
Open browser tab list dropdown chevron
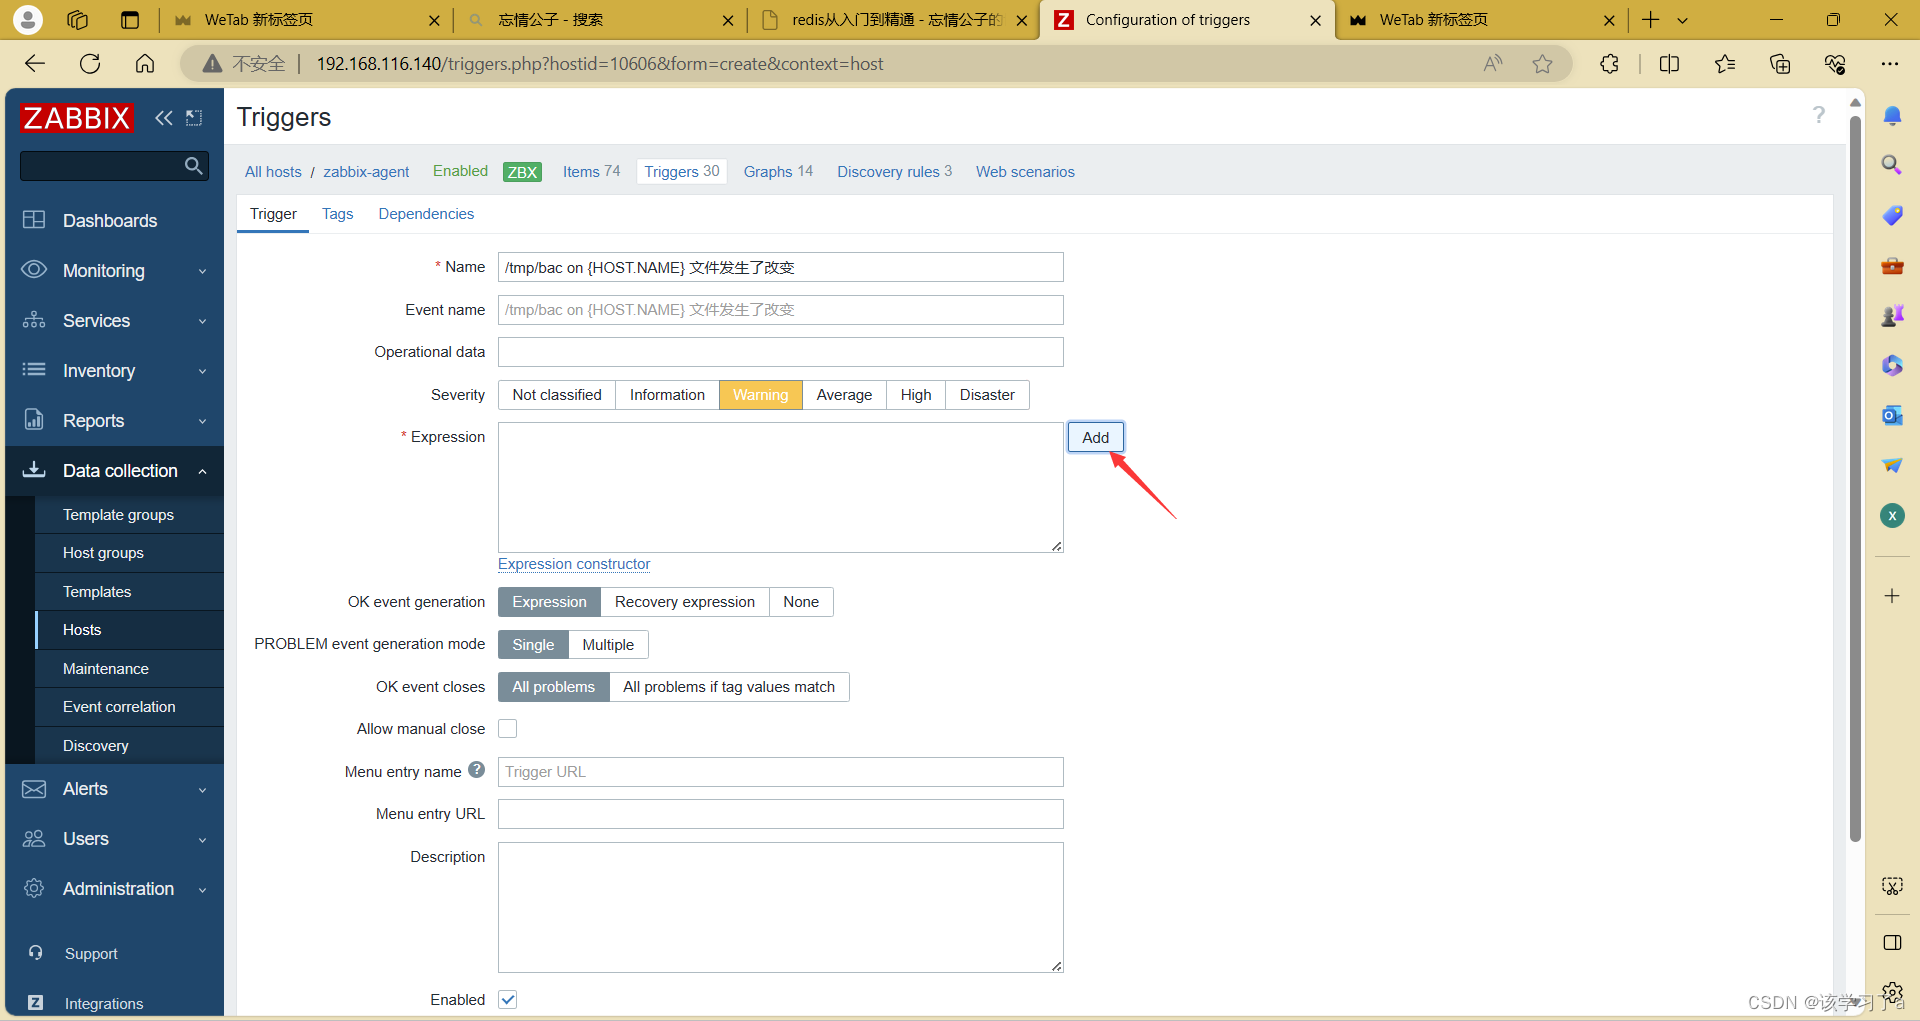(x=1683, y=20)
